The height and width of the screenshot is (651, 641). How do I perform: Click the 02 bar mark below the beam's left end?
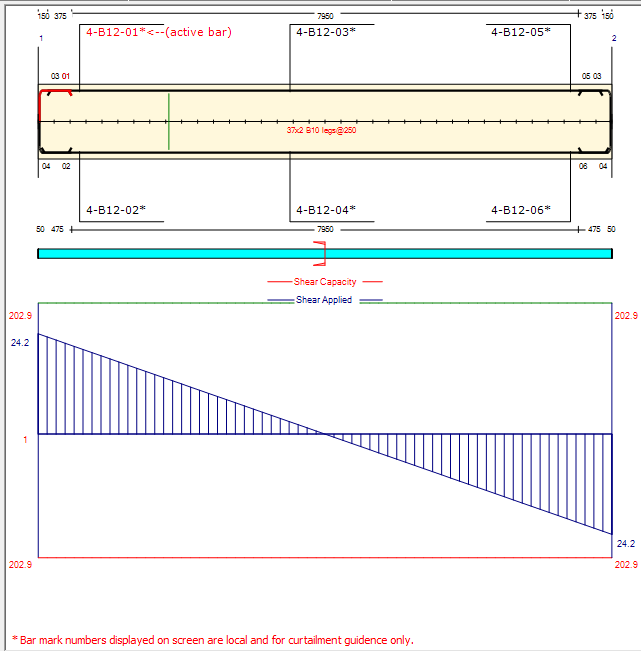pos(66,166)
